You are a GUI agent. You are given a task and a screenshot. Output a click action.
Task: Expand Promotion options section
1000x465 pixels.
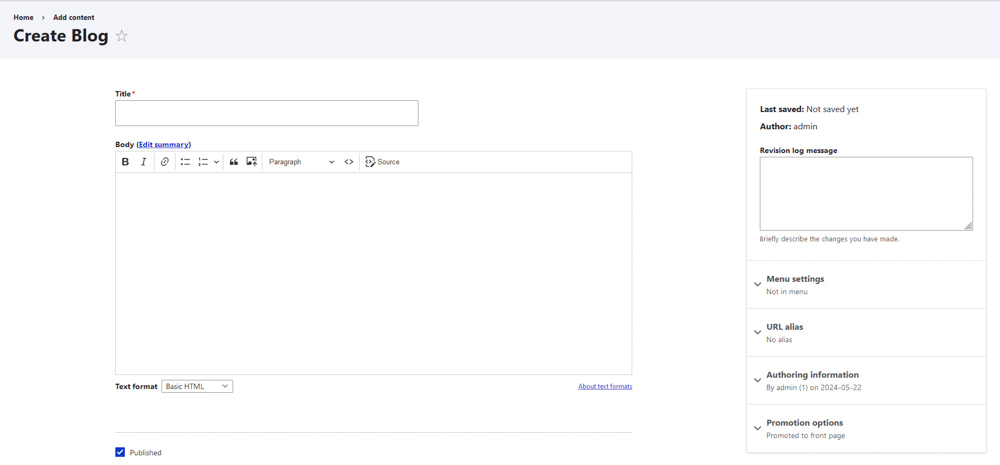tap(866, 428)
